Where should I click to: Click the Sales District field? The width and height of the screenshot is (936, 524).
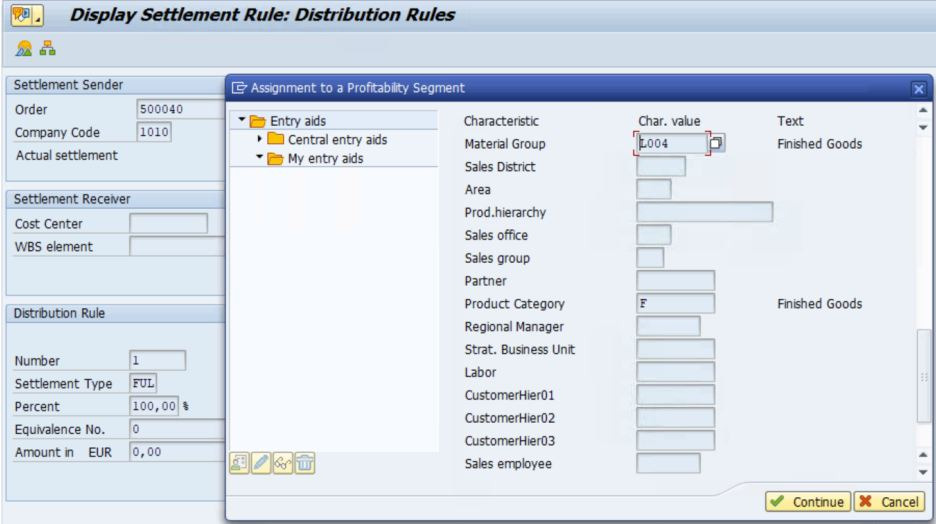(x=661, y=167)
